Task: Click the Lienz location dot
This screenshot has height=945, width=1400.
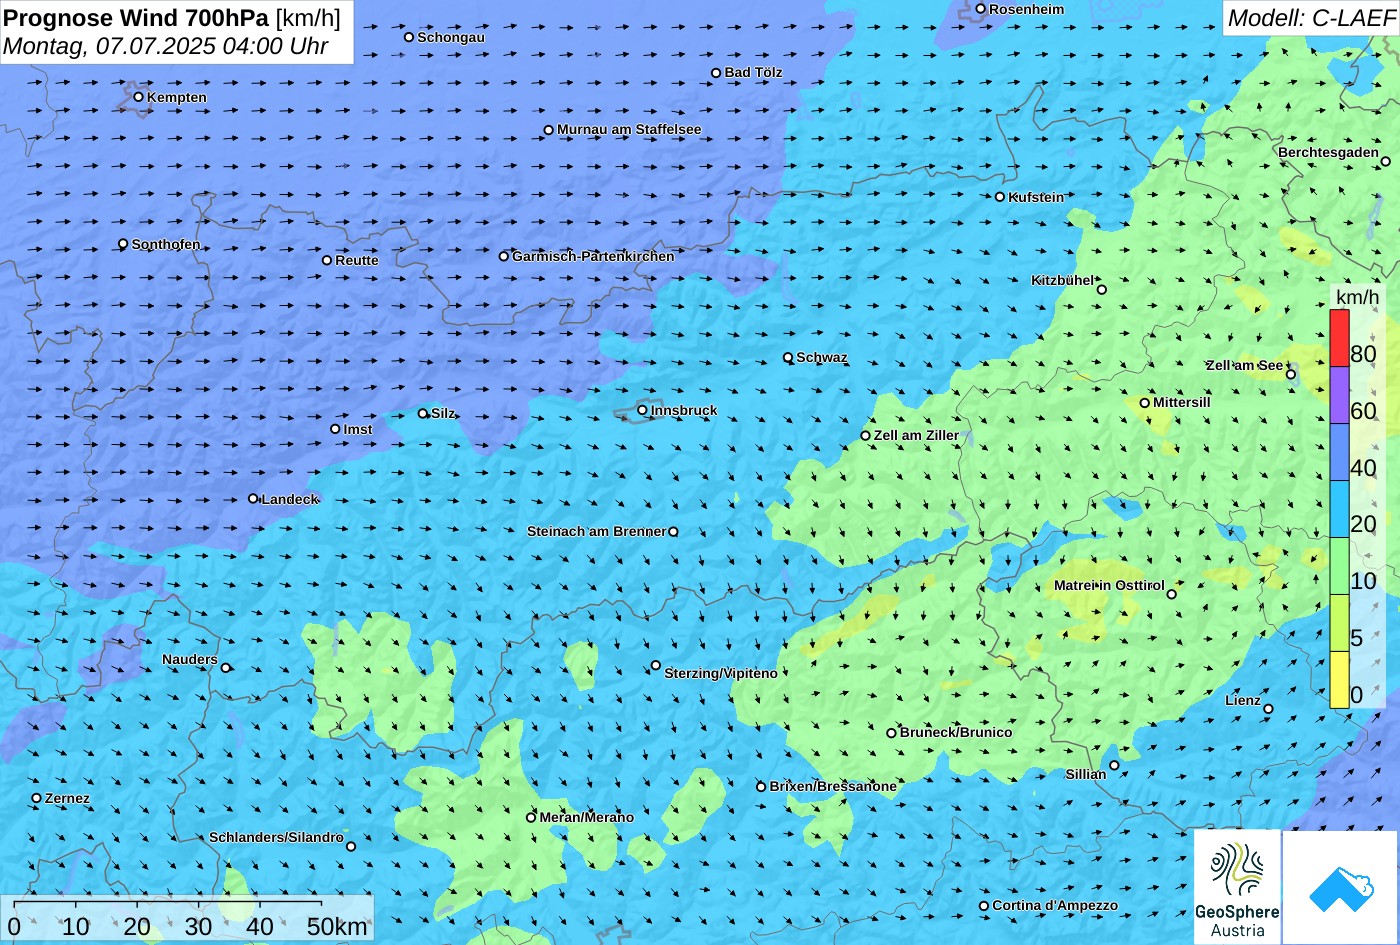Action: [1268, 709]
